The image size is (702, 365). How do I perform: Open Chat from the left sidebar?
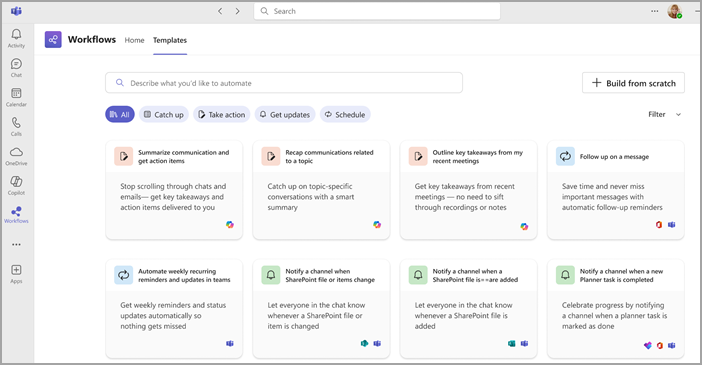click(16, 68)
